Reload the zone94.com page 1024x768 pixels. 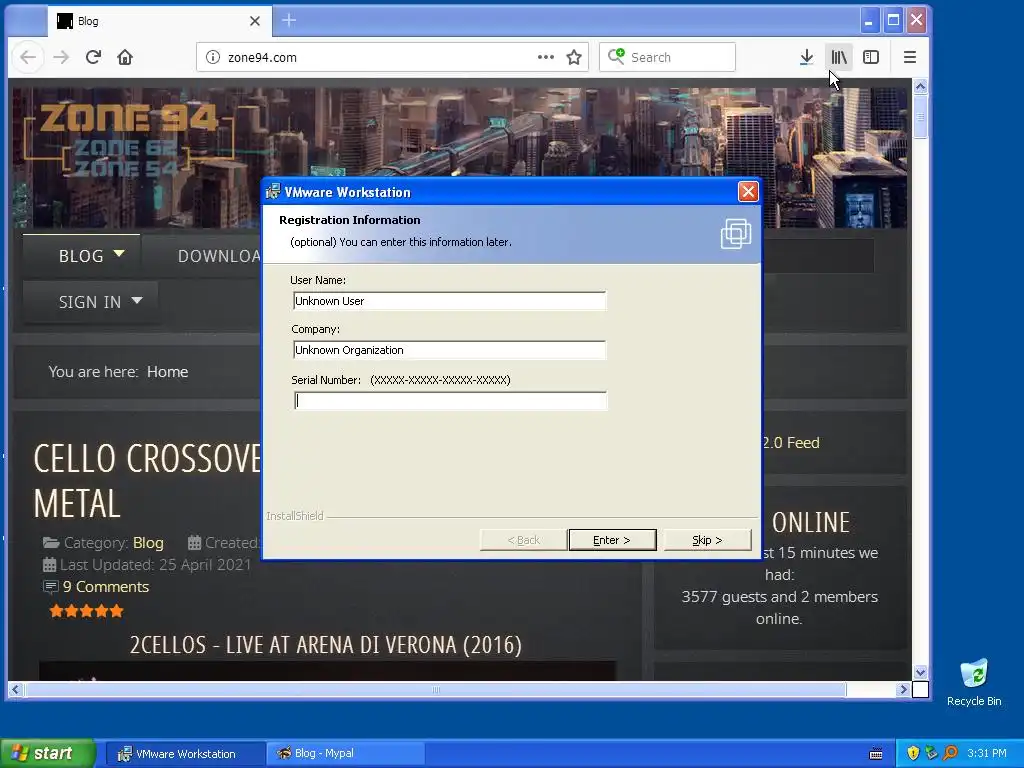[93, 57]
